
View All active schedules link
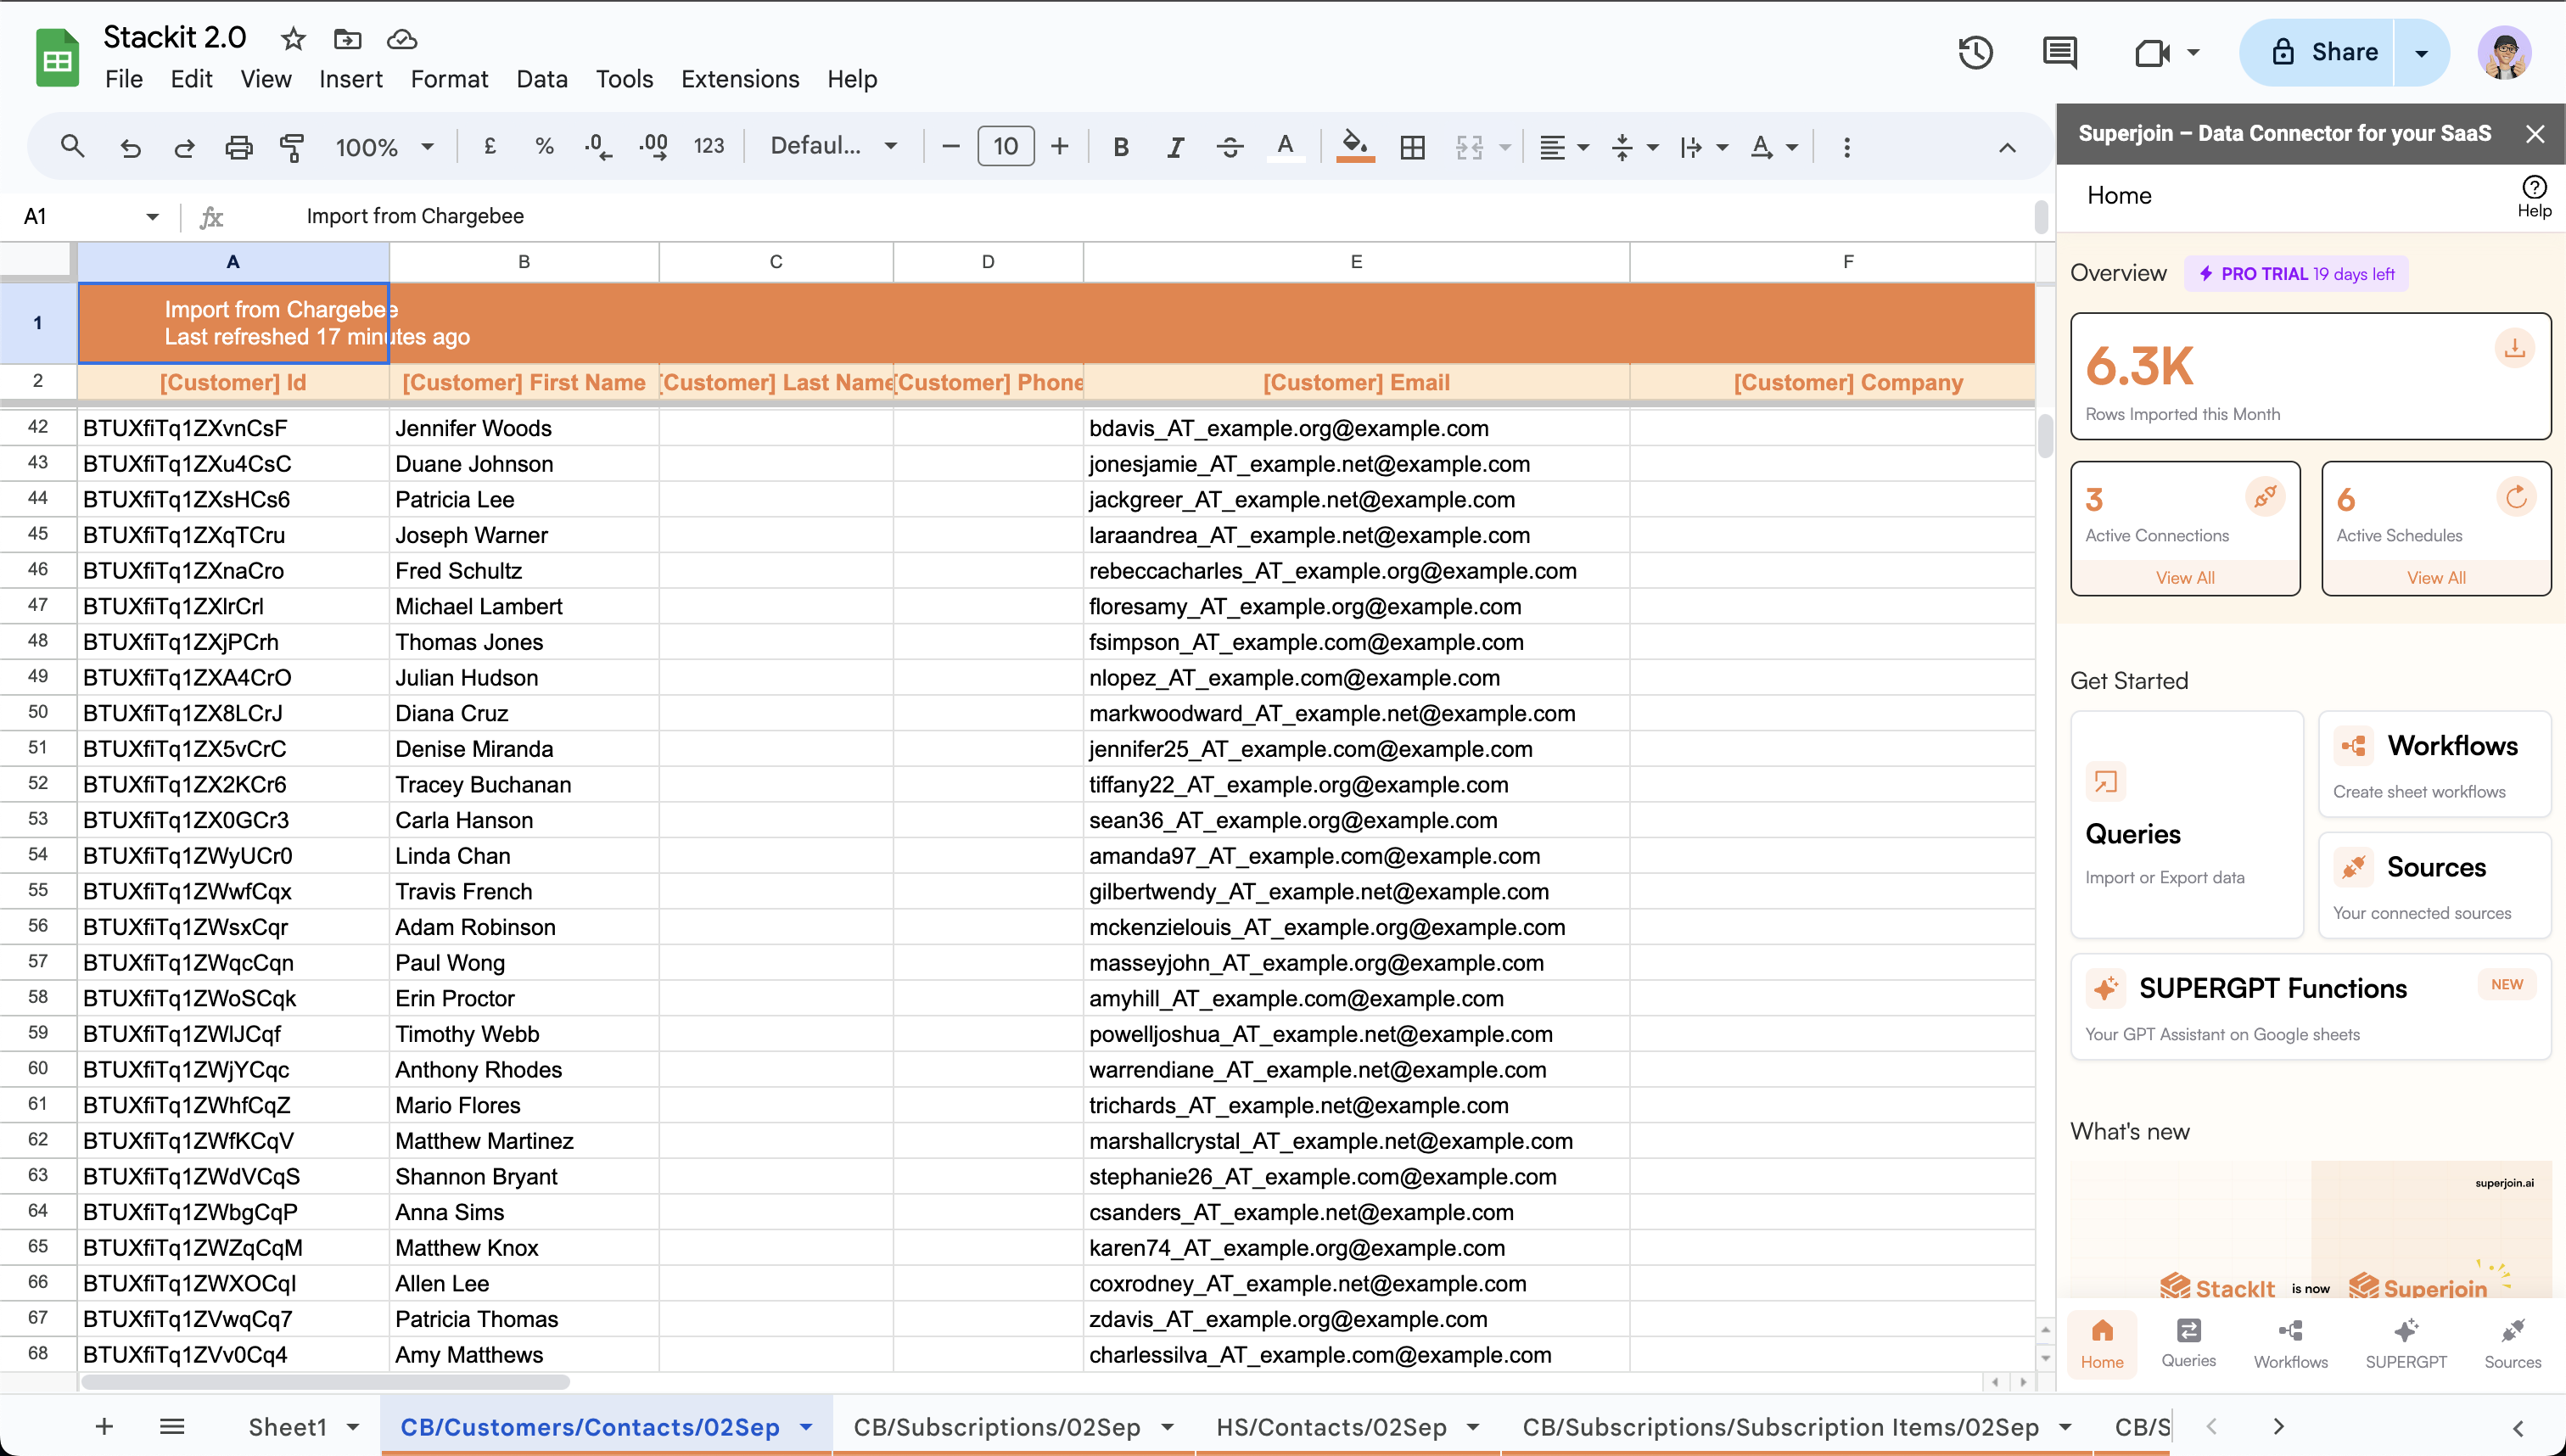point(2436,578)
